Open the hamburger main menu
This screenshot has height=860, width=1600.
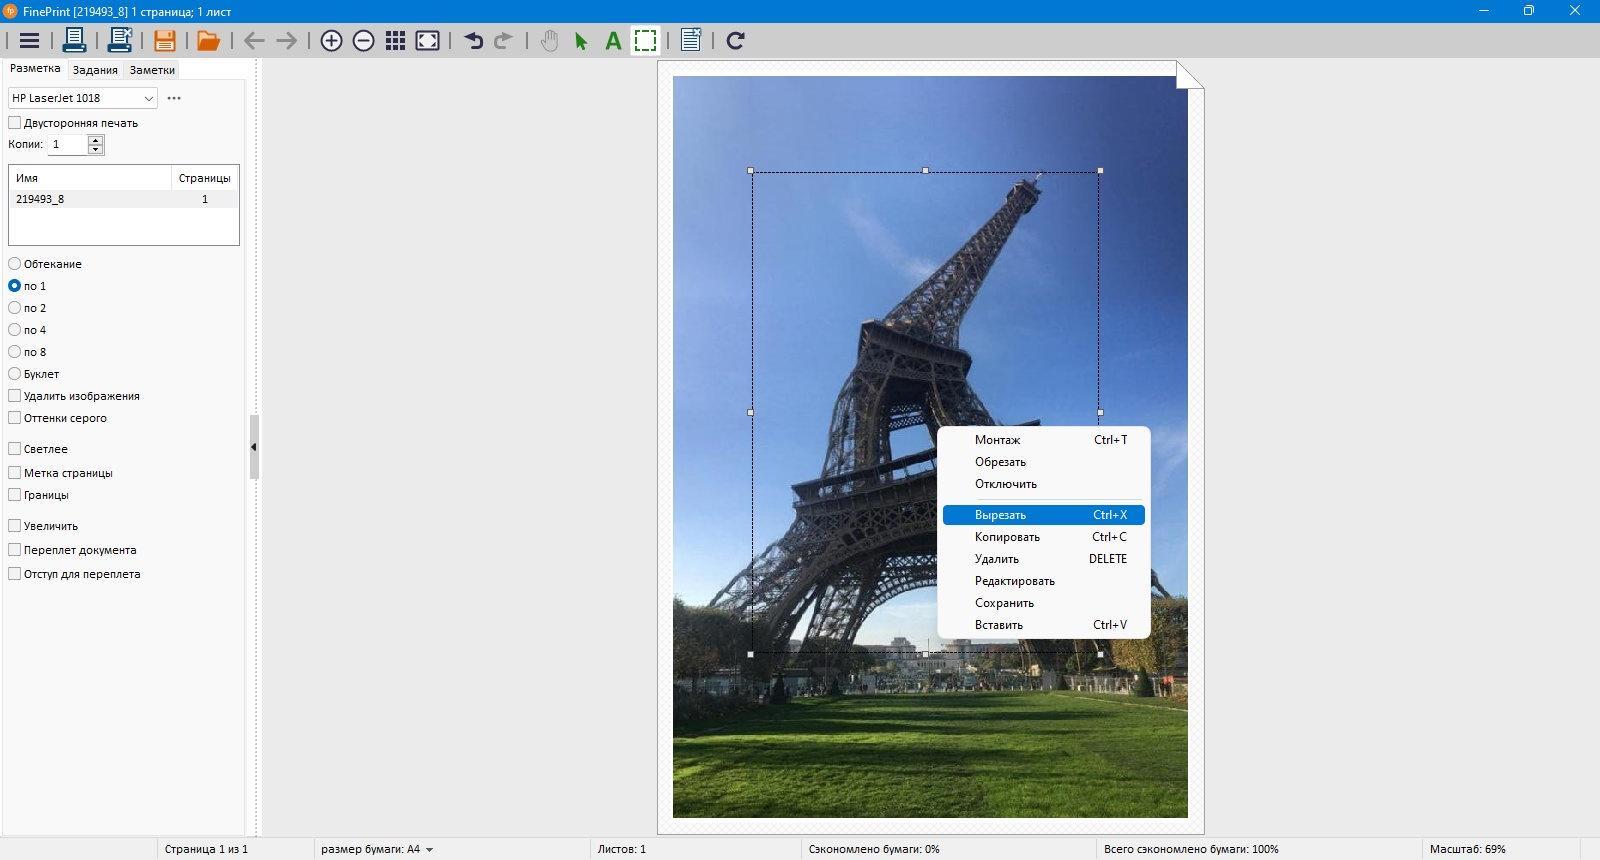pos(29,41)
